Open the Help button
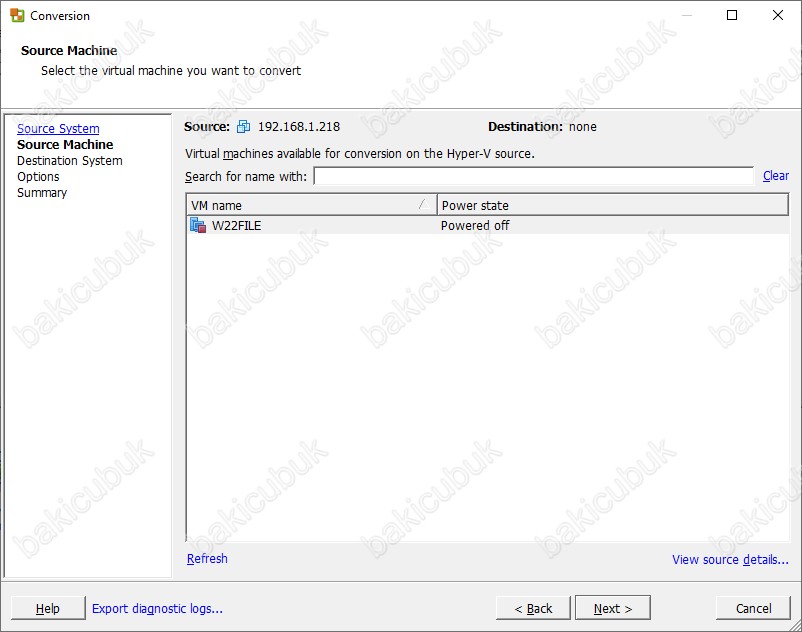Image resolution: width=802 pixels, height=632 pixels. point(48,608)
